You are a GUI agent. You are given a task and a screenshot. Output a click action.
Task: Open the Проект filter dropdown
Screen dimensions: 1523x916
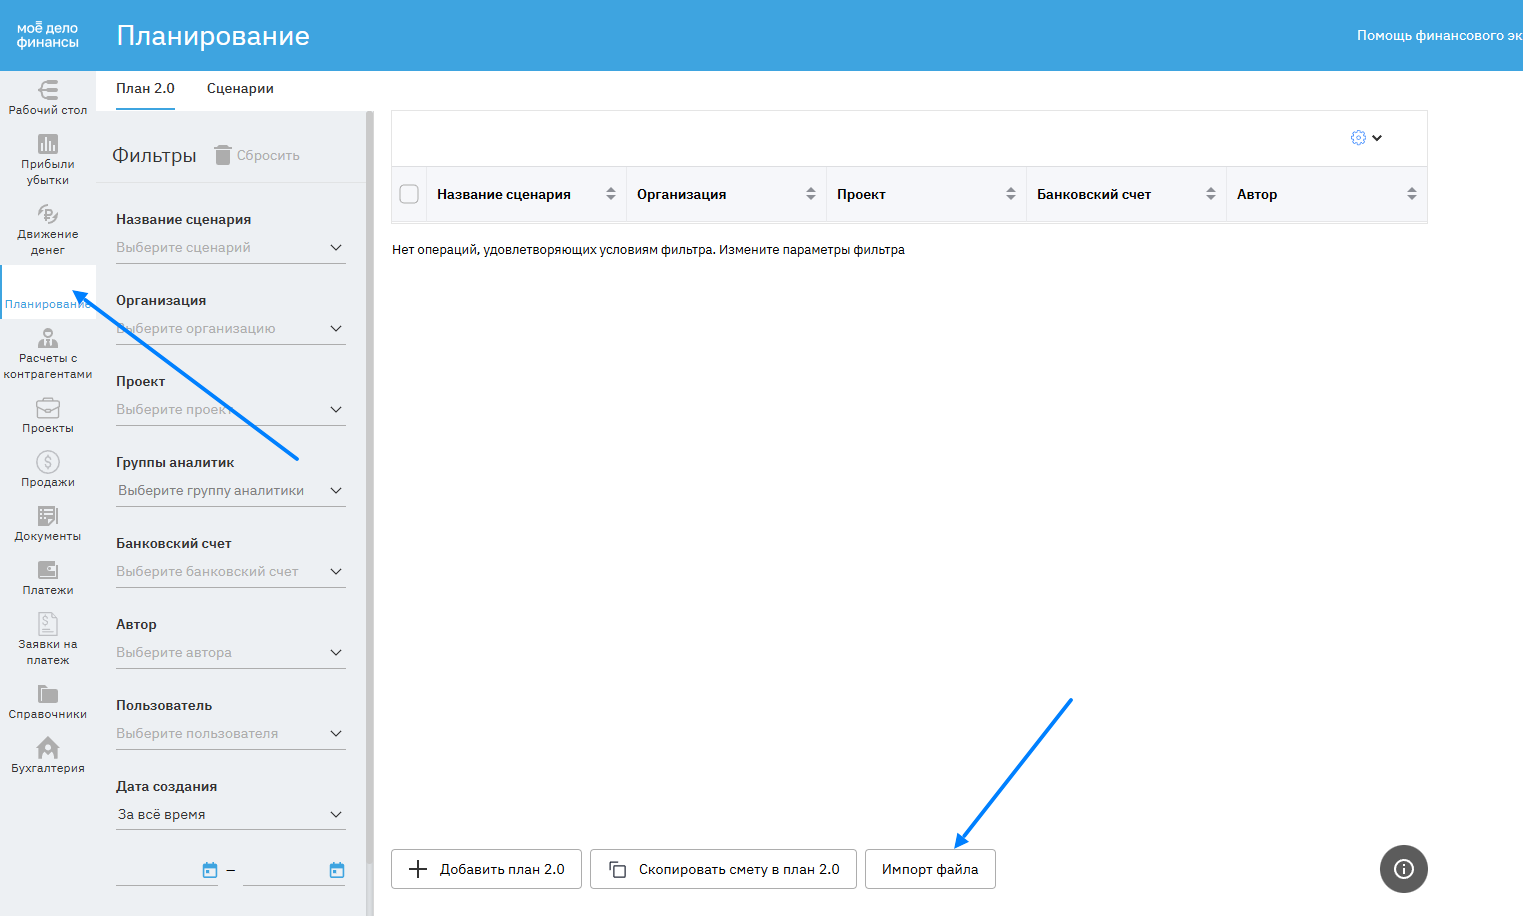coord(231,410)
